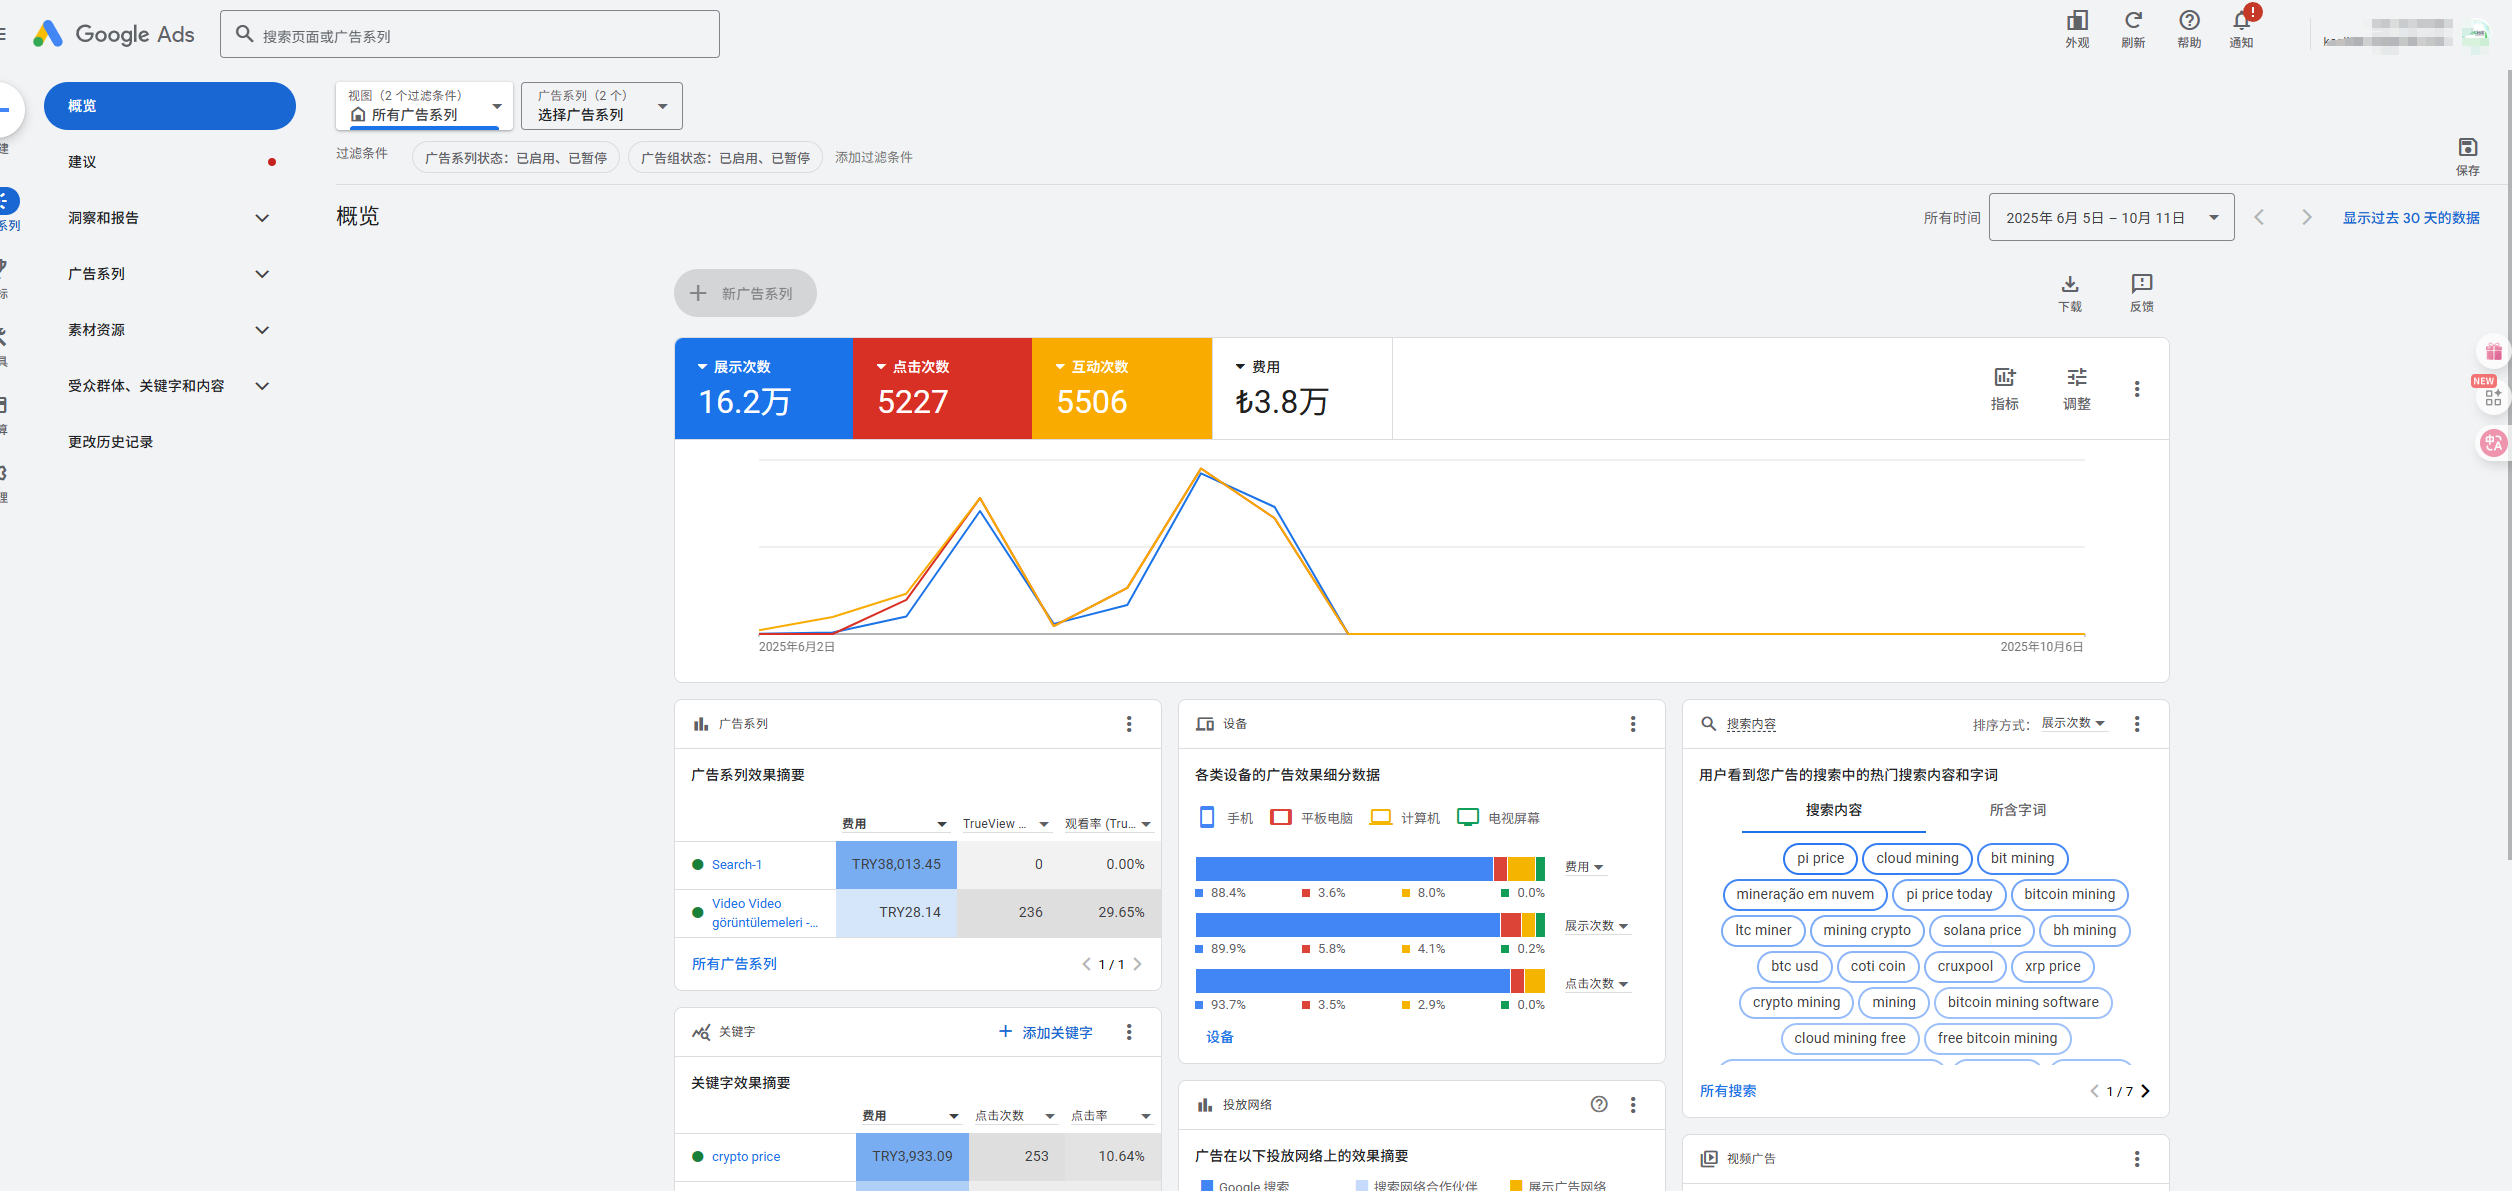The width and height of the screenshot is (2512, 1191).
Task: Click the Save (保存) icon
Action: tap(2468, 149)
